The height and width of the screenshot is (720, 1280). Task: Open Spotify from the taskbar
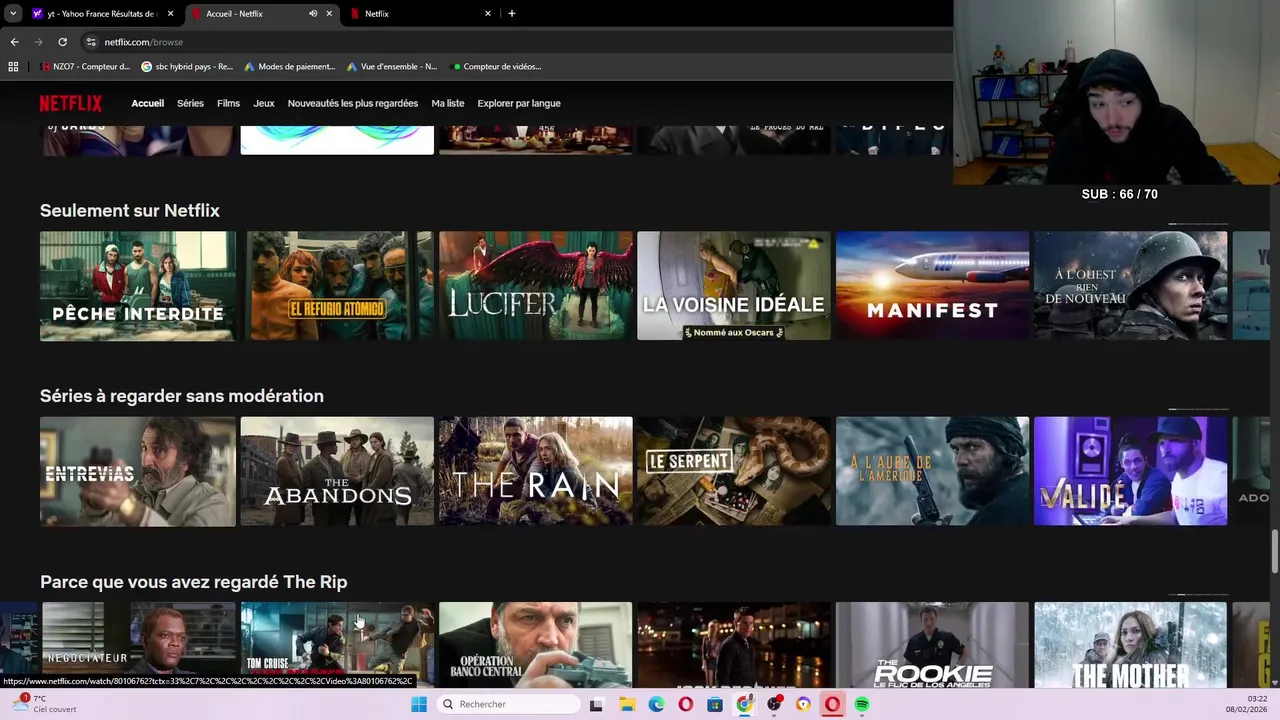(862, 704)
